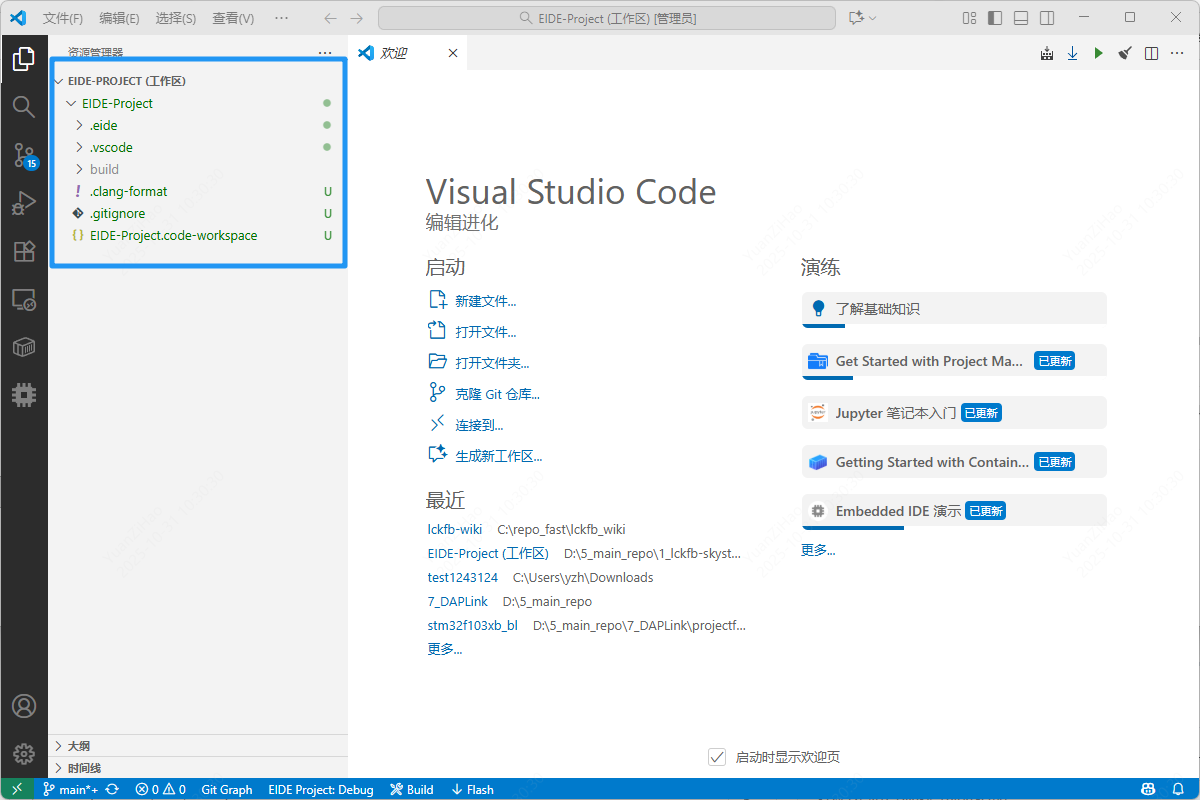Click the EIDE-Project command center search box
This screenshot has width=1200, height=800.
tap(607, 18)
